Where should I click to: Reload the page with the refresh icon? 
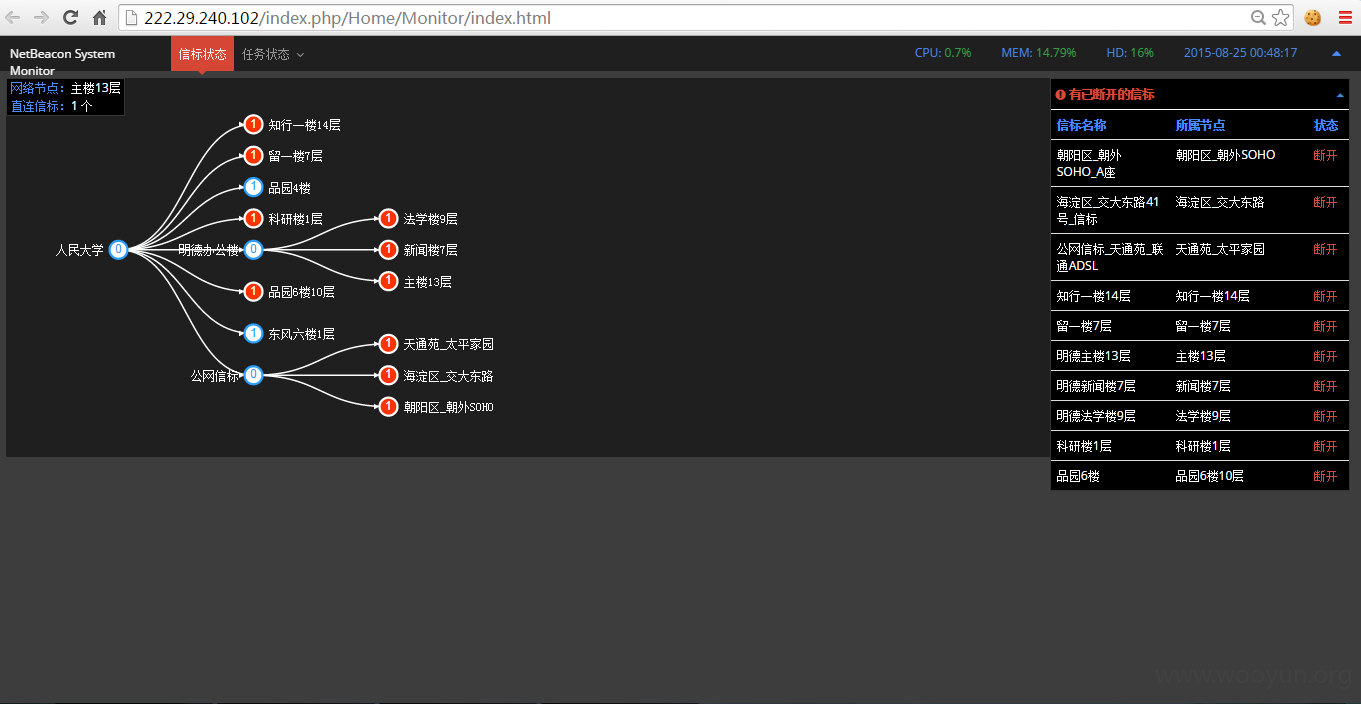coord(71,17)
